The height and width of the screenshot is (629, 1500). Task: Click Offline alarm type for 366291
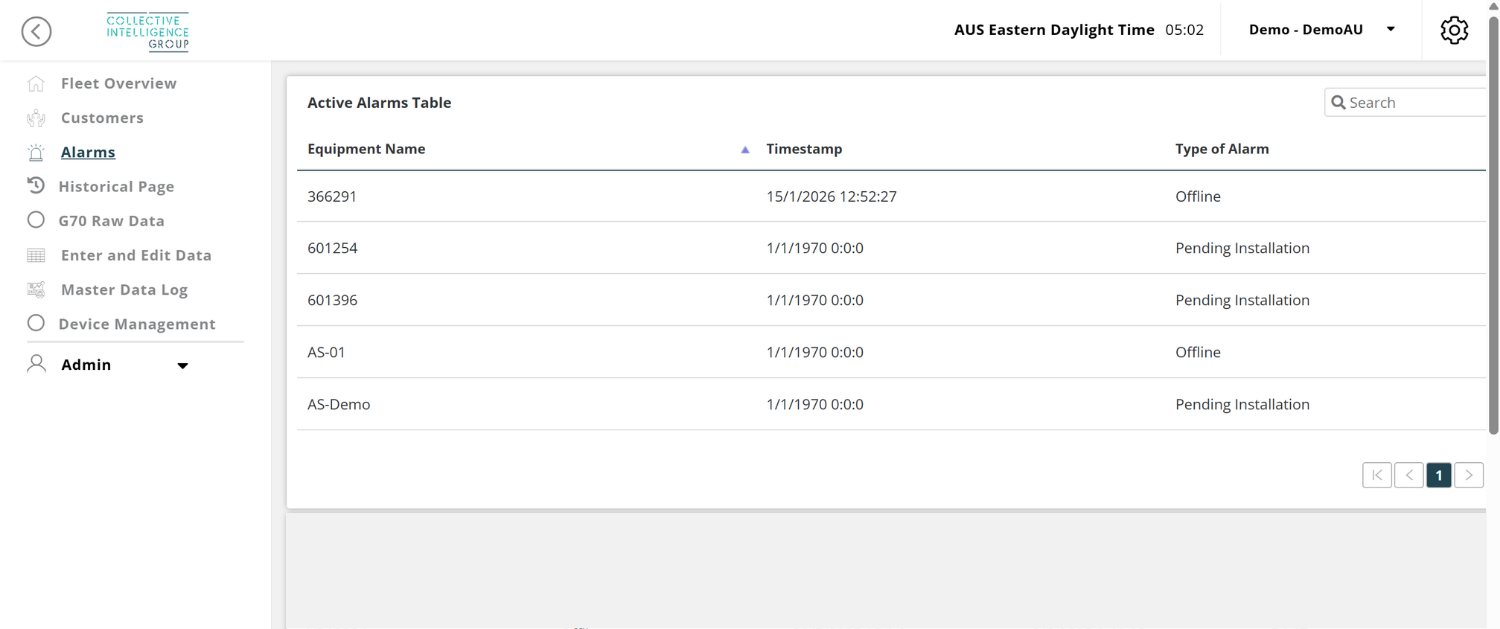(1198, 196)
